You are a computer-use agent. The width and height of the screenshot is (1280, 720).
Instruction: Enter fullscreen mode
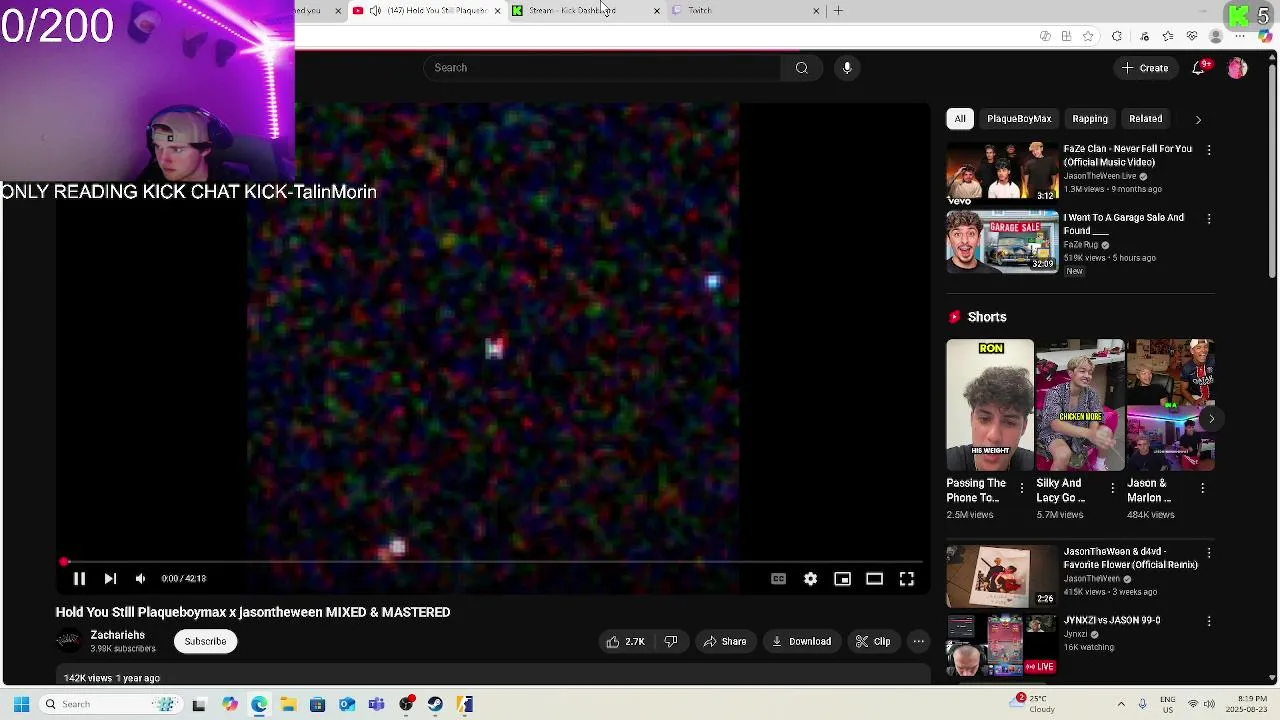(906, 578)
